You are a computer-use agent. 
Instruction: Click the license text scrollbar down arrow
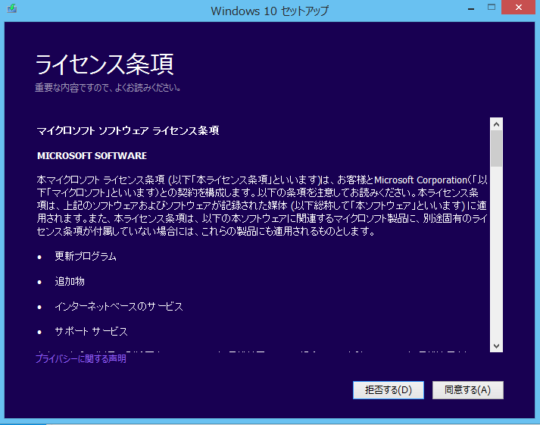496,346
